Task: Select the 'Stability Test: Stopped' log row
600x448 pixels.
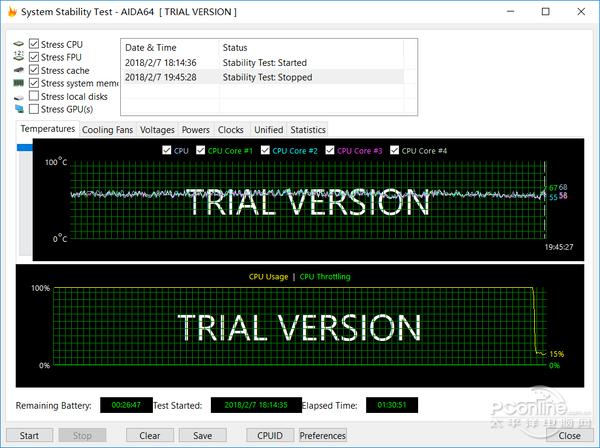Action: click(264, 77)
